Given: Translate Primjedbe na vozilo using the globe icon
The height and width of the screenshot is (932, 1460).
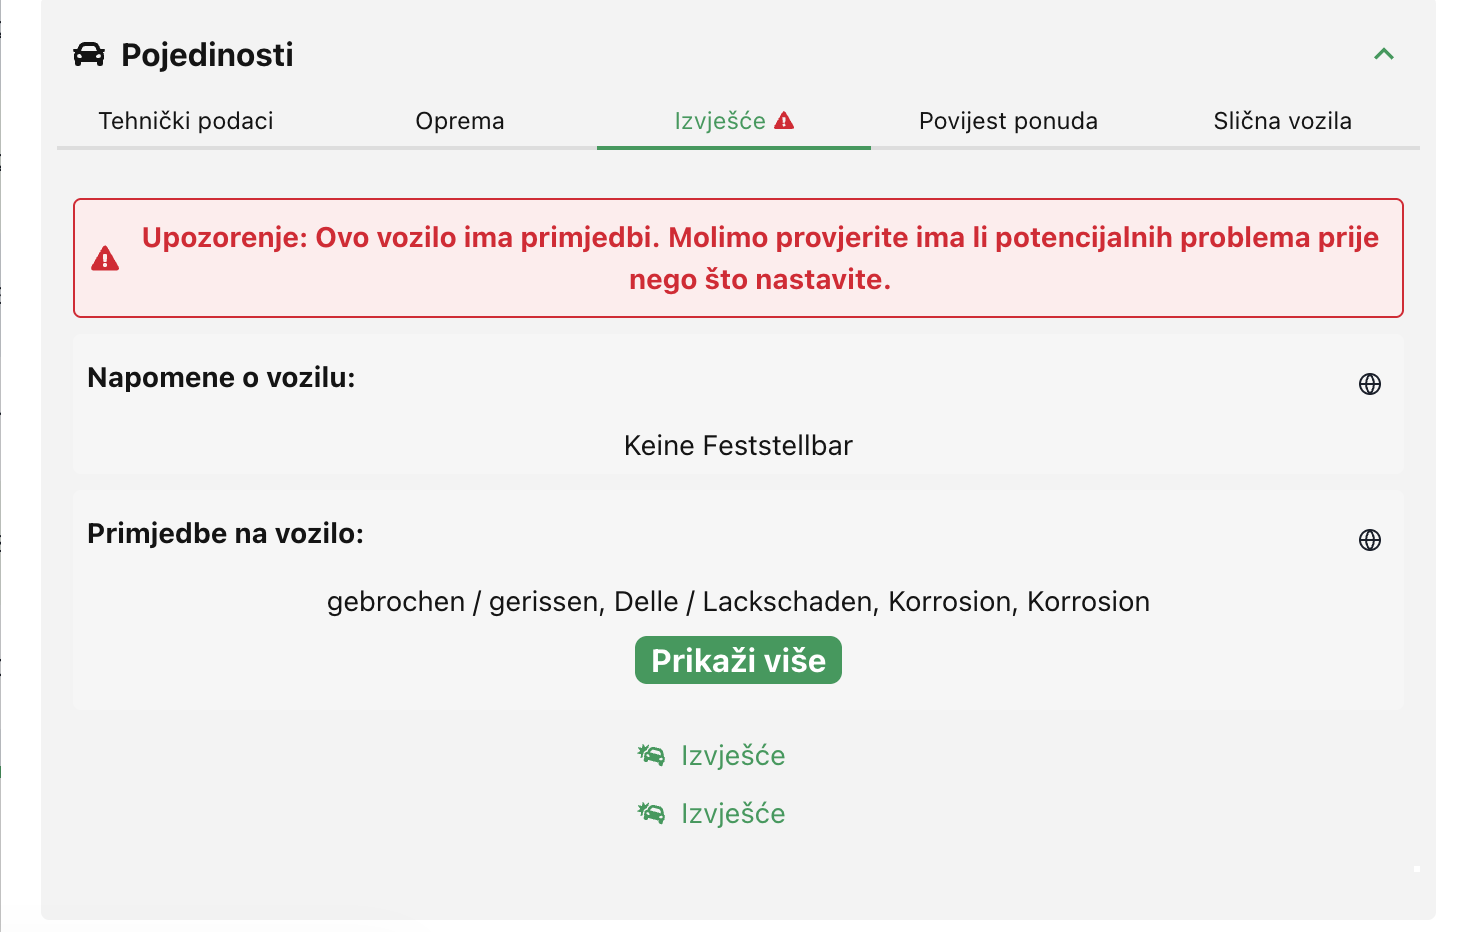Looking at the screenshot, I should coord(1370,540).
